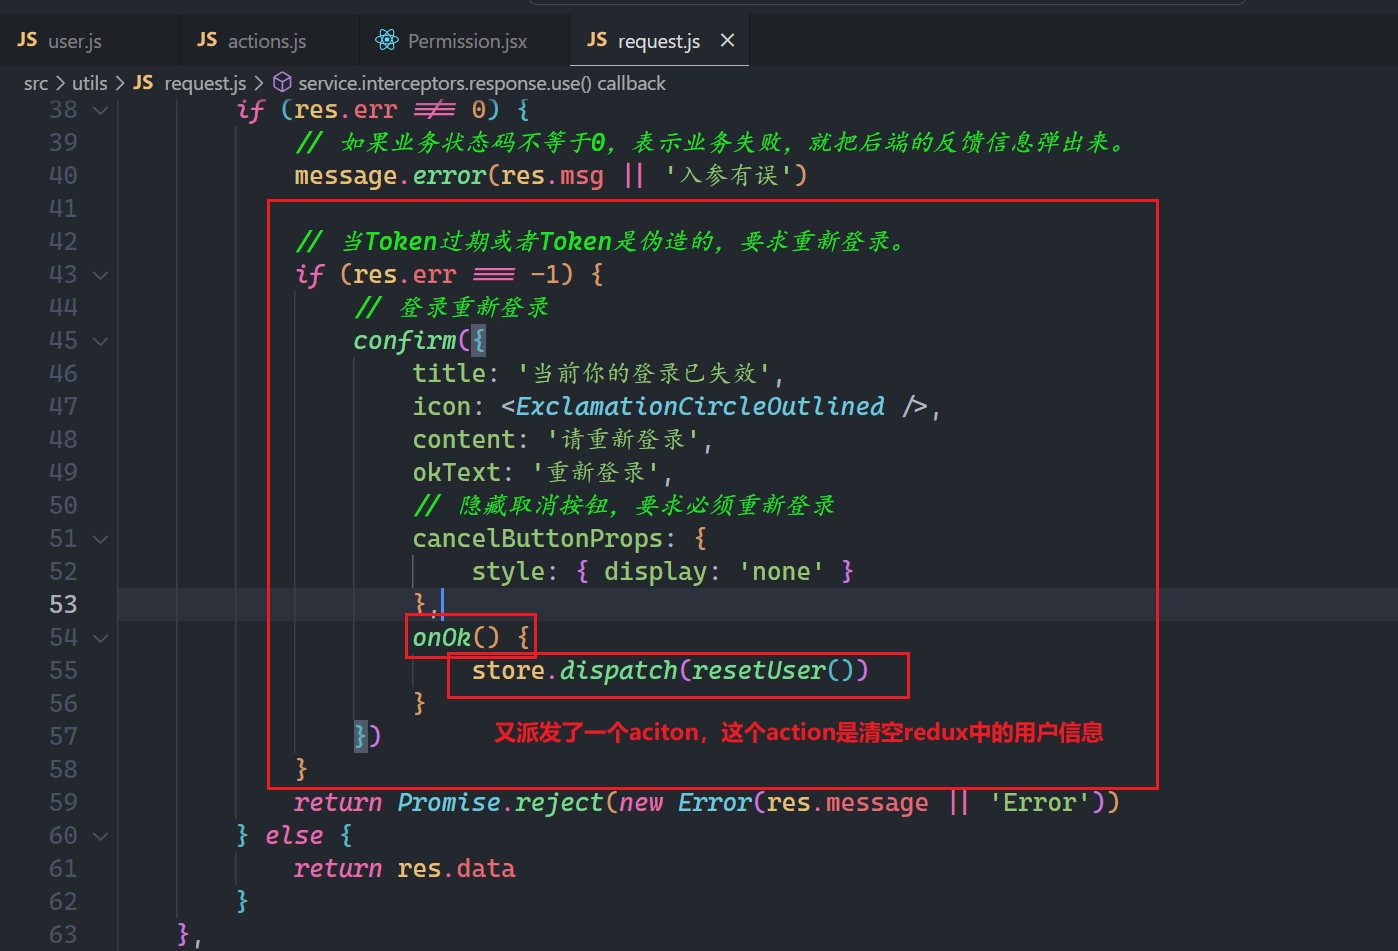Fold the confirm call at line 45
Viewport: 1398px width, 951px height.
point(100,341)
